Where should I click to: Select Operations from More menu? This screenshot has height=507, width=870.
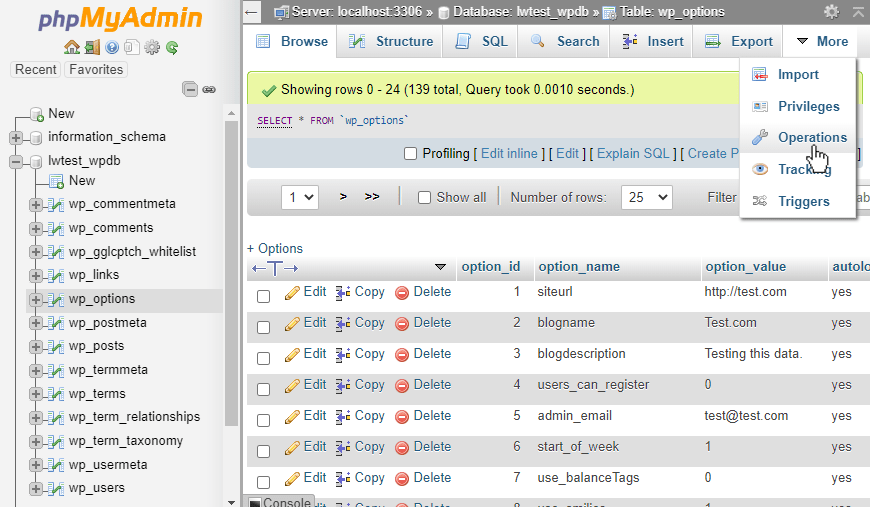click(x=798, y=138)
